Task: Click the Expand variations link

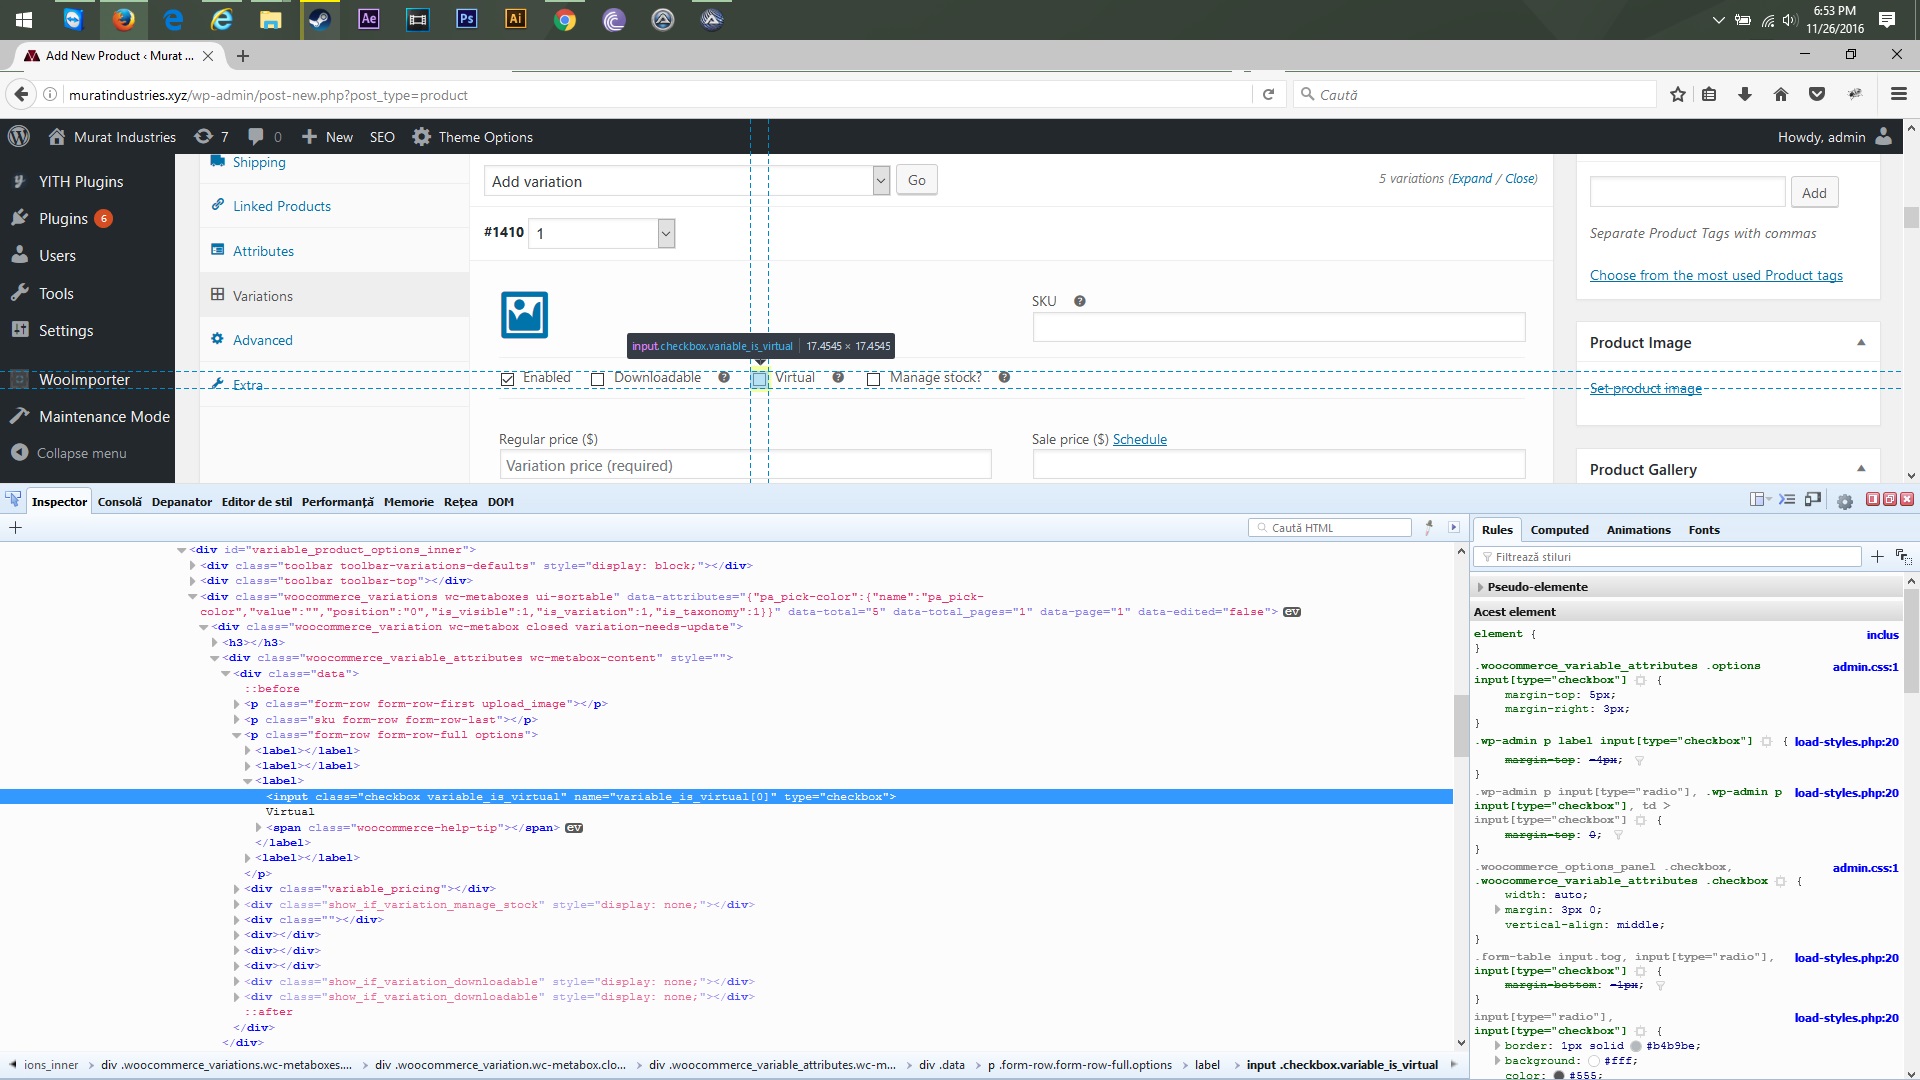Action: (1472, 178)
